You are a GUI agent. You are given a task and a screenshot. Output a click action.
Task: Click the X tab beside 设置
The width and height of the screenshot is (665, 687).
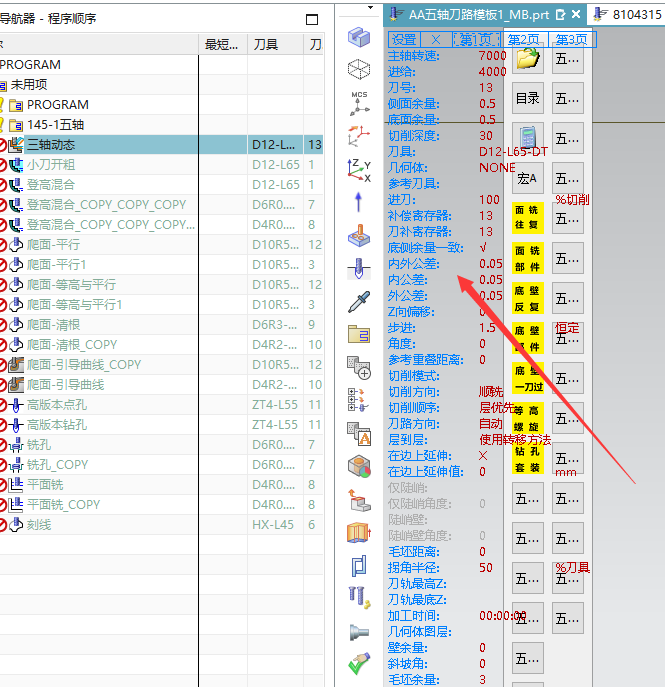point(436,39)
